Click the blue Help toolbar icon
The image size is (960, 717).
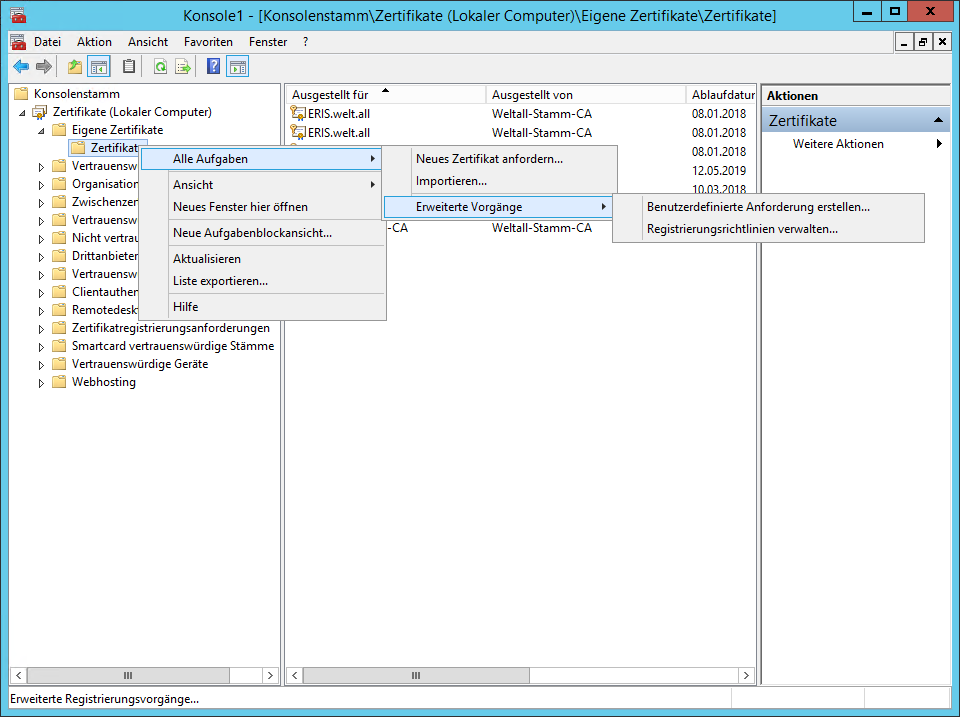(213, 66)
